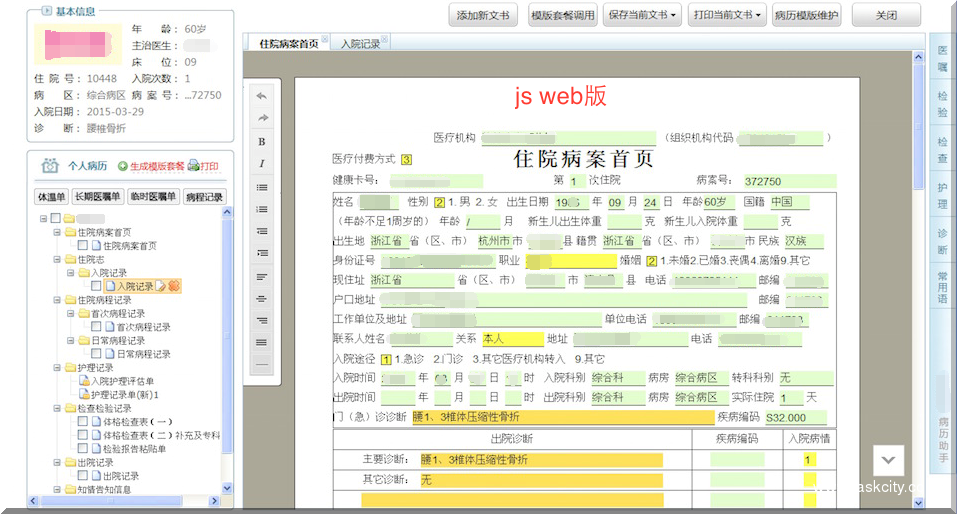957x514 pixels.
Task: Check the root patient folder checkbox
Action: tap(56, 218)
